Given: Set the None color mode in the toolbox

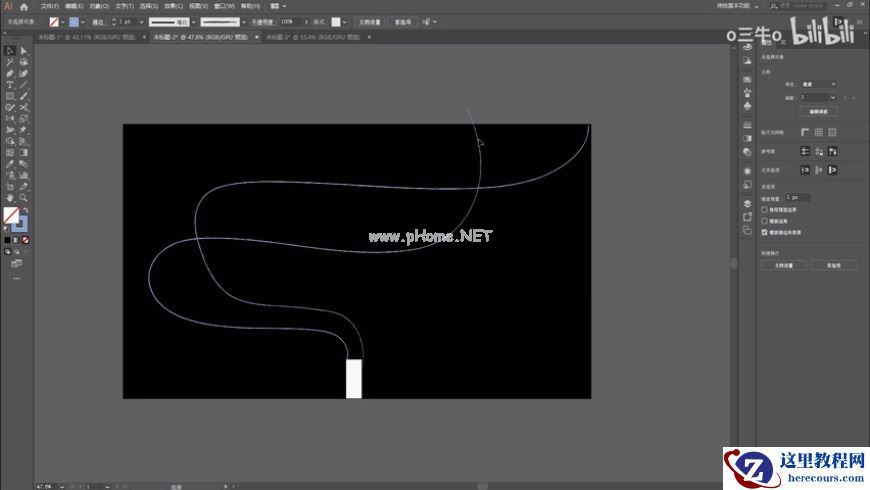Looking at the screenshot, I should tap(26, 240).
